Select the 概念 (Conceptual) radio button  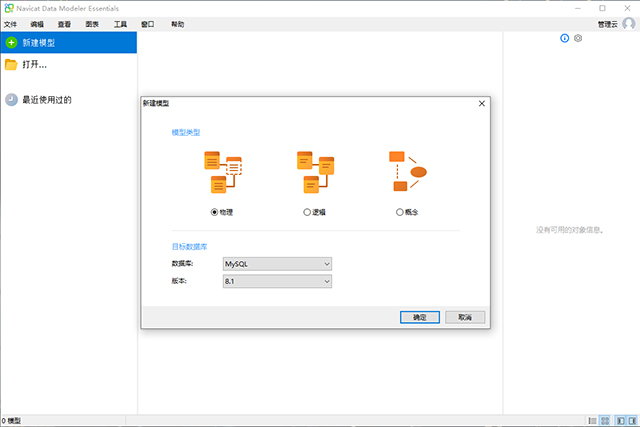tap(400, 212)
